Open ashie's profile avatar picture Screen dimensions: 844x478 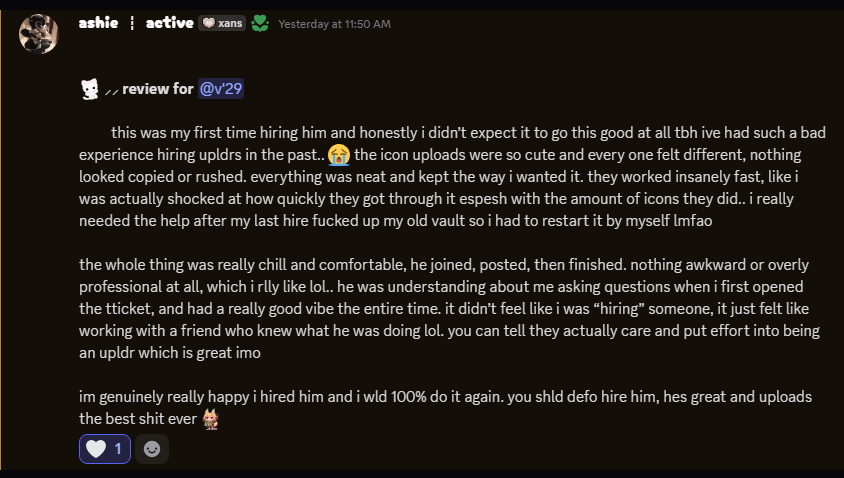39,33
